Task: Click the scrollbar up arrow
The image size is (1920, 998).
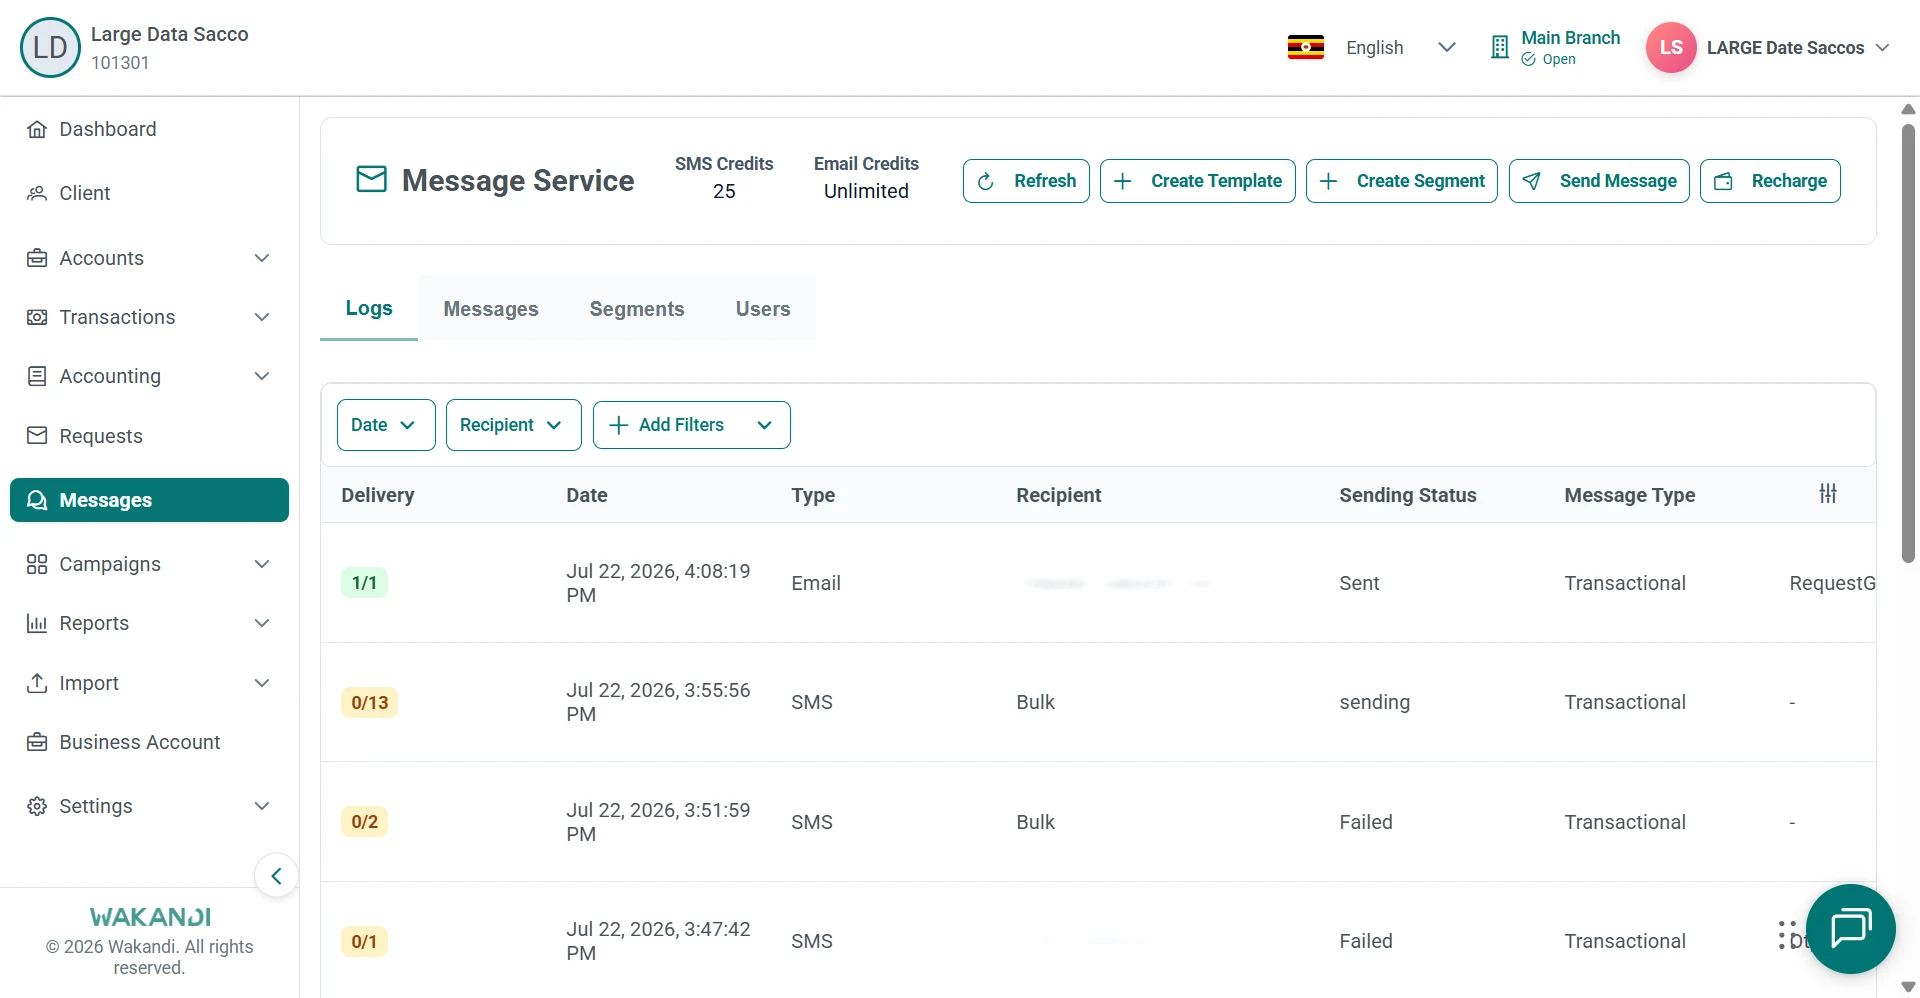Action: (1908, 109)
